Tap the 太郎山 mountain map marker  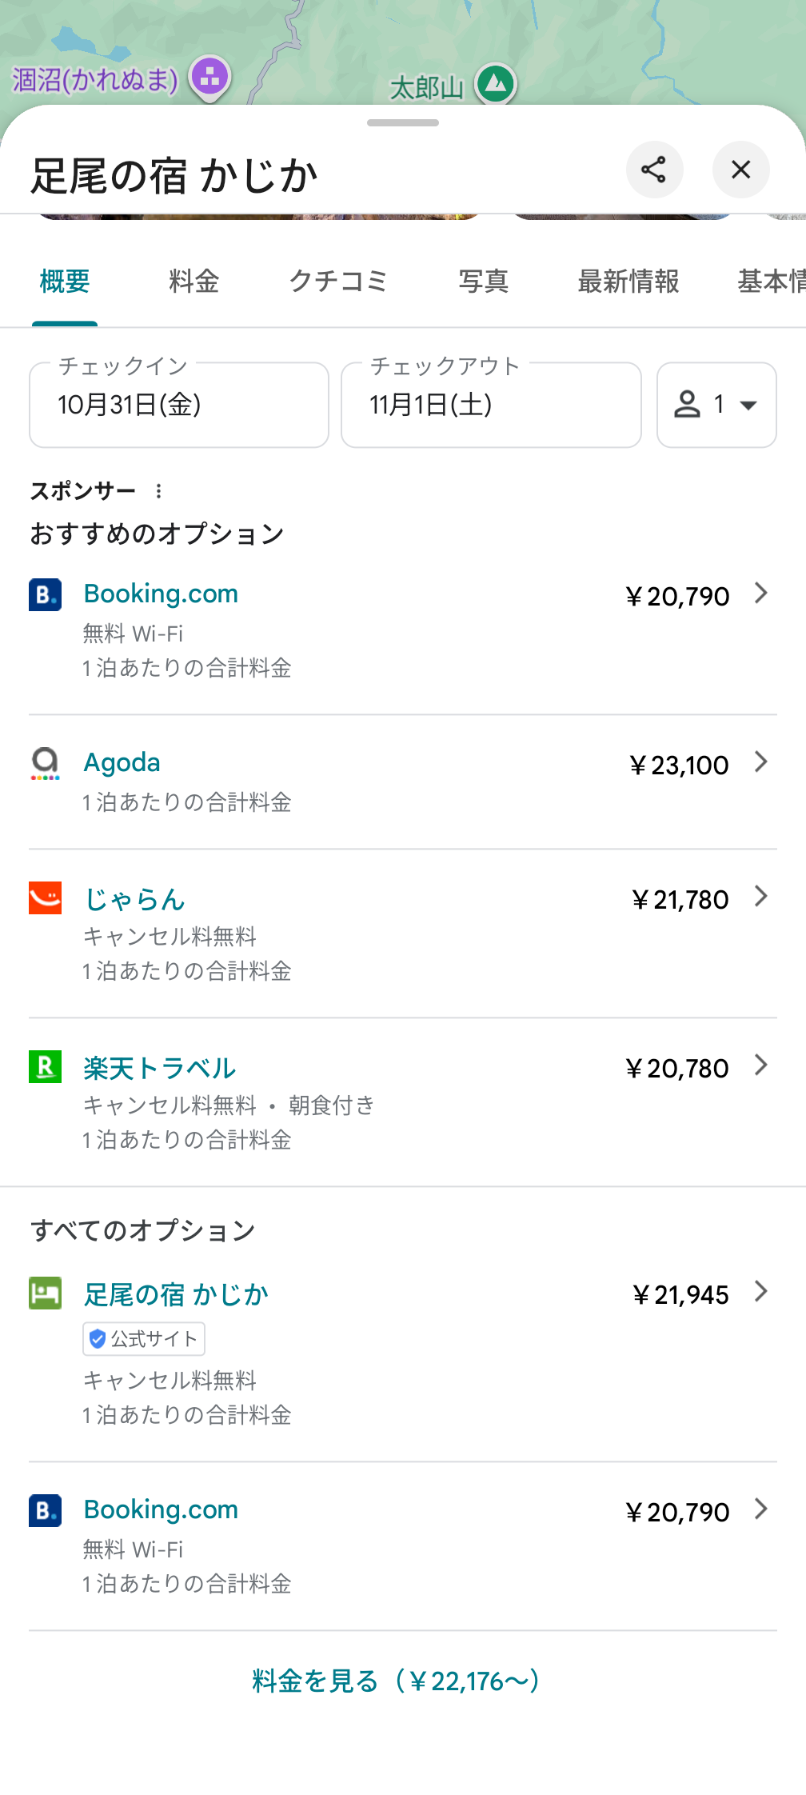point(495,84)
